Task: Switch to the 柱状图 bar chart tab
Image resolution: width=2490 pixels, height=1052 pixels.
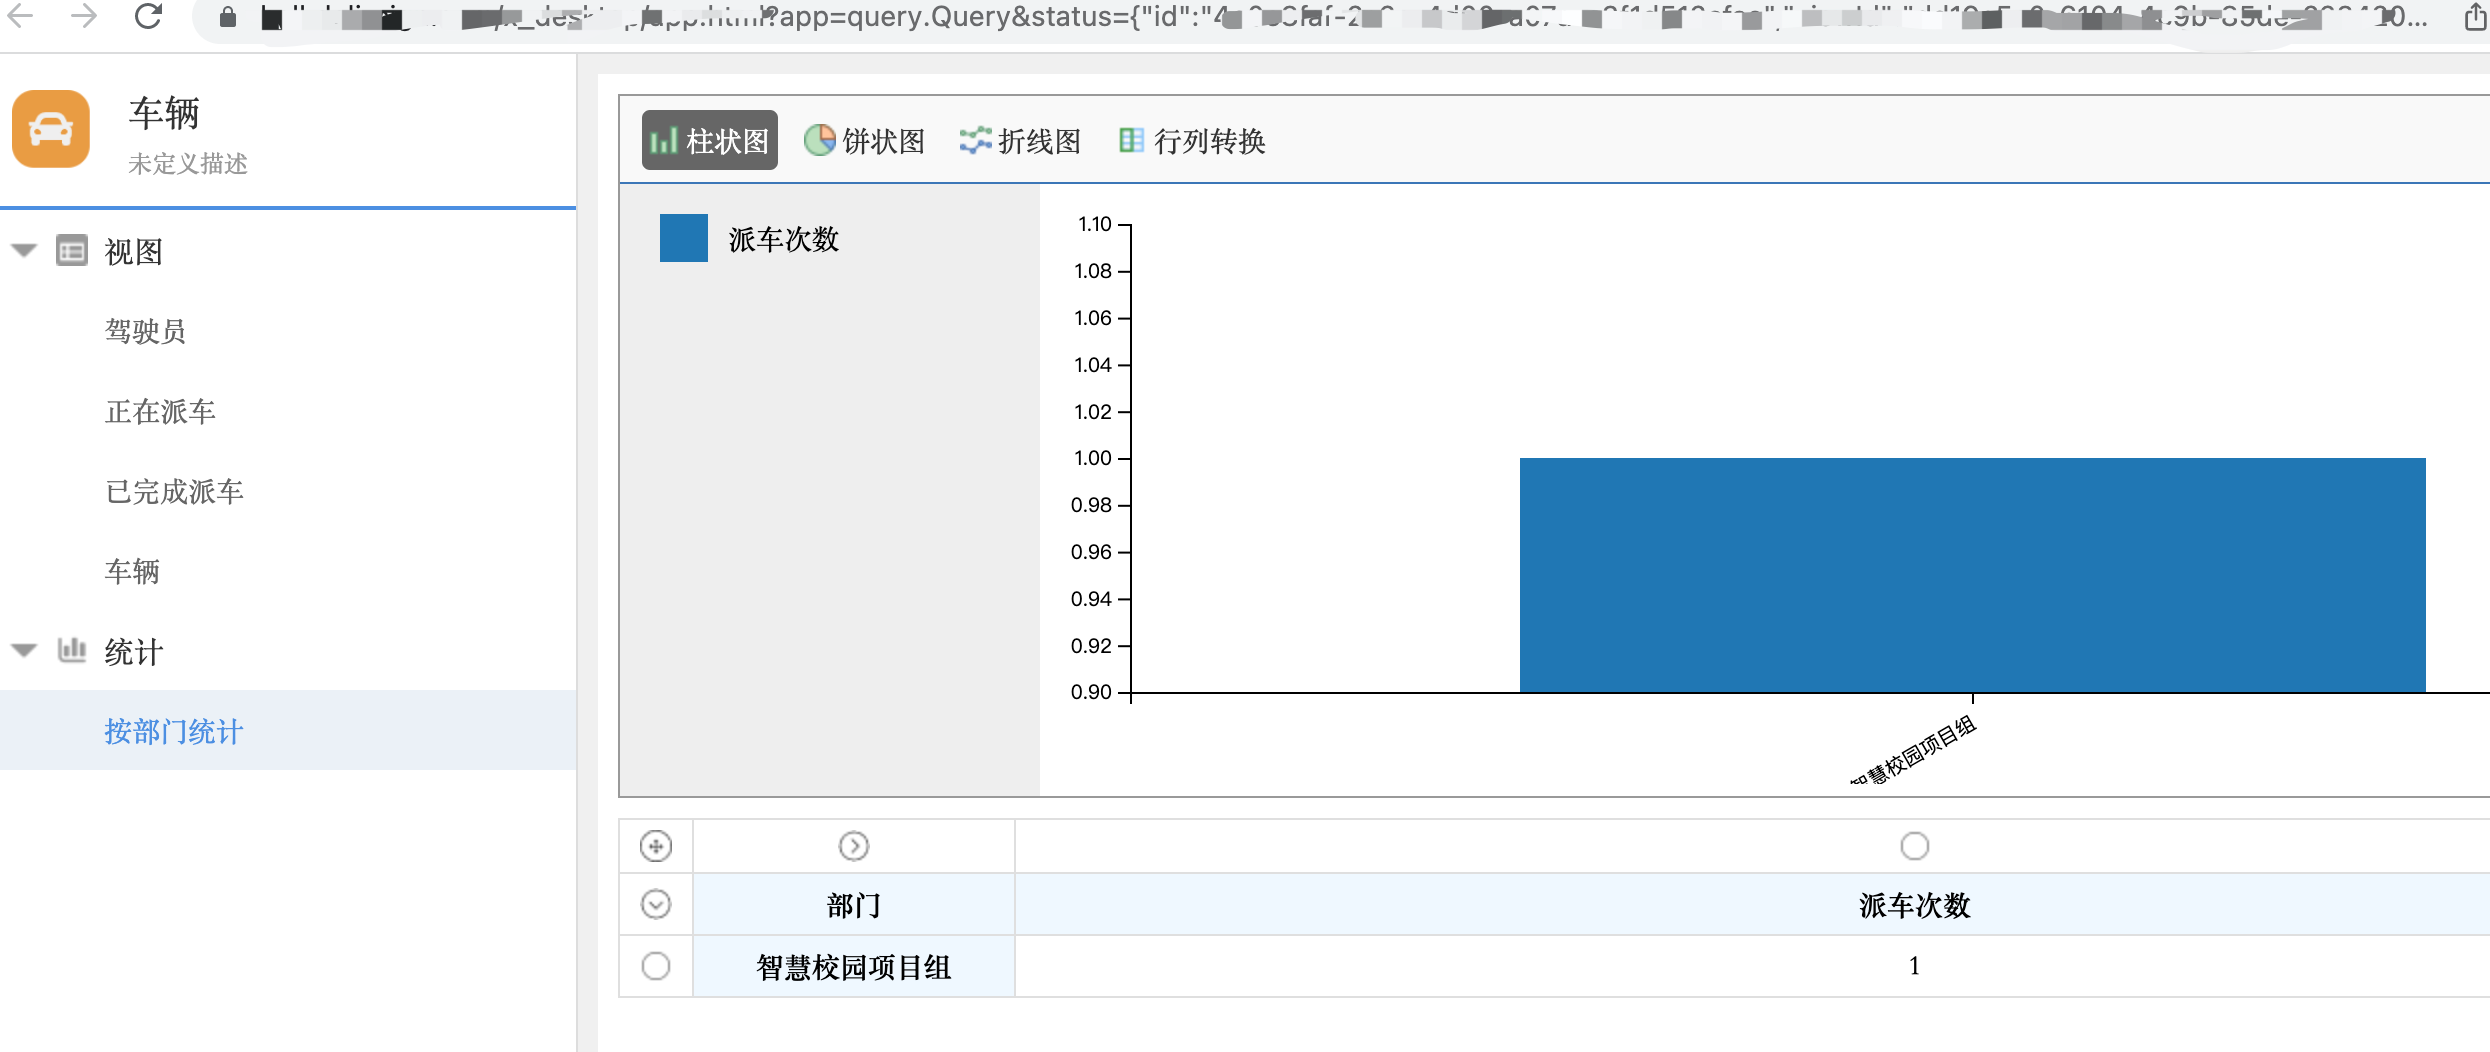Action: pos(710,140)
